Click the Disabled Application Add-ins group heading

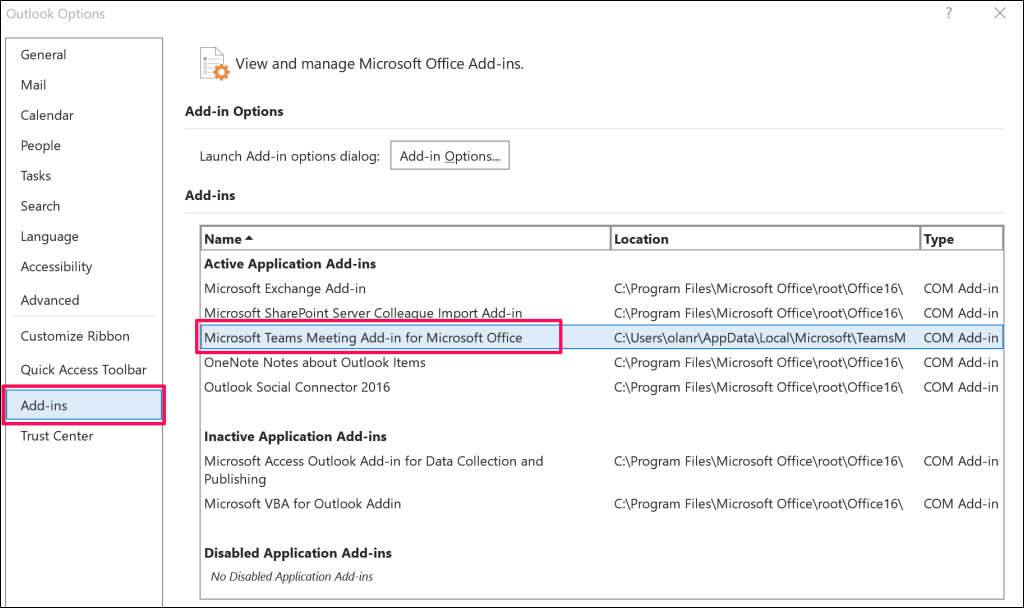[x=298, y=553]
